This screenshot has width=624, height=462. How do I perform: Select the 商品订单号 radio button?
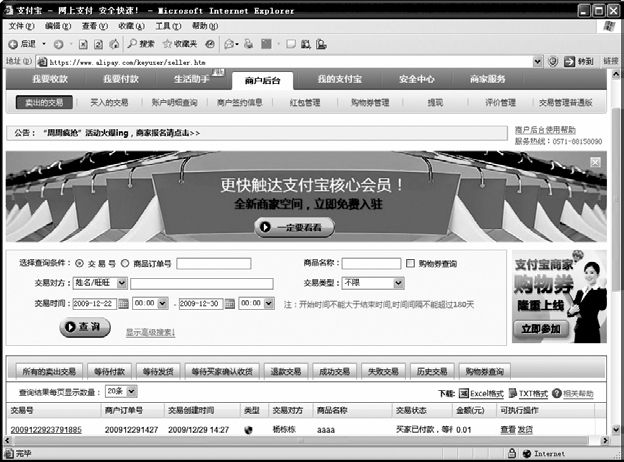click(x=125, y=263)
